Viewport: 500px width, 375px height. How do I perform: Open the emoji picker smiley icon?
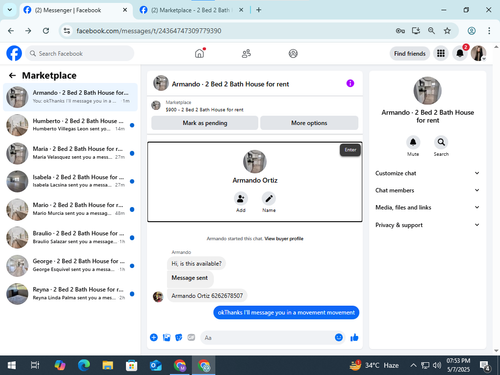(339, 337)
